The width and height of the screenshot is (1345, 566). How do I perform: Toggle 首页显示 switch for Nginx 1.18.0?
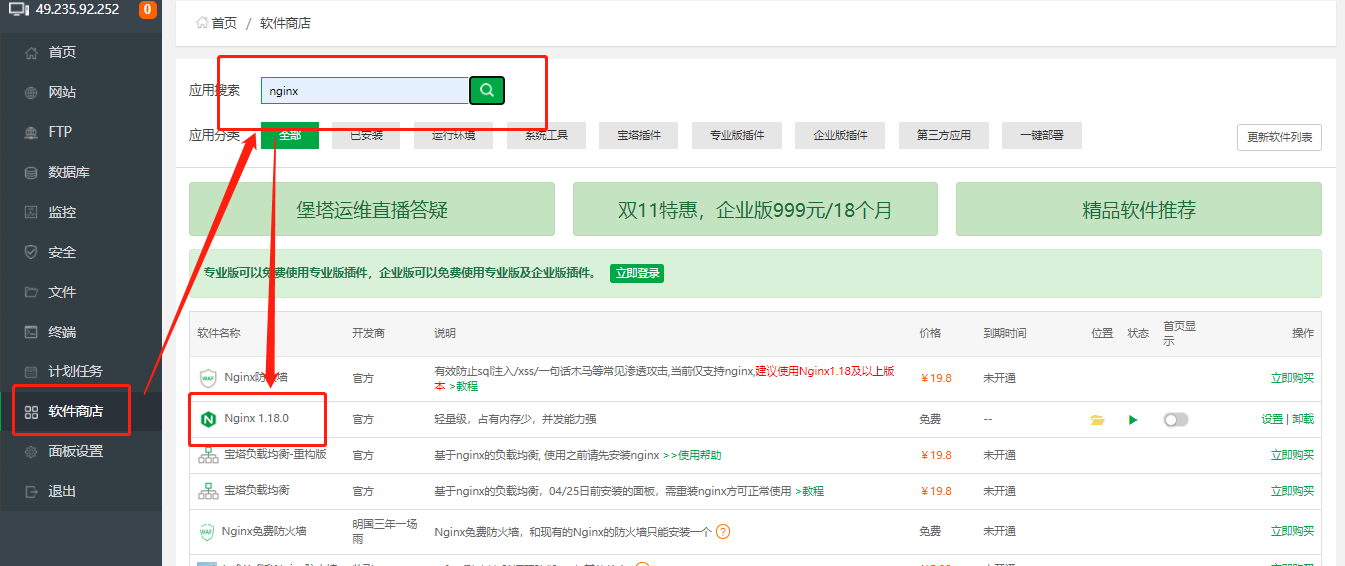pos(1176,420)
